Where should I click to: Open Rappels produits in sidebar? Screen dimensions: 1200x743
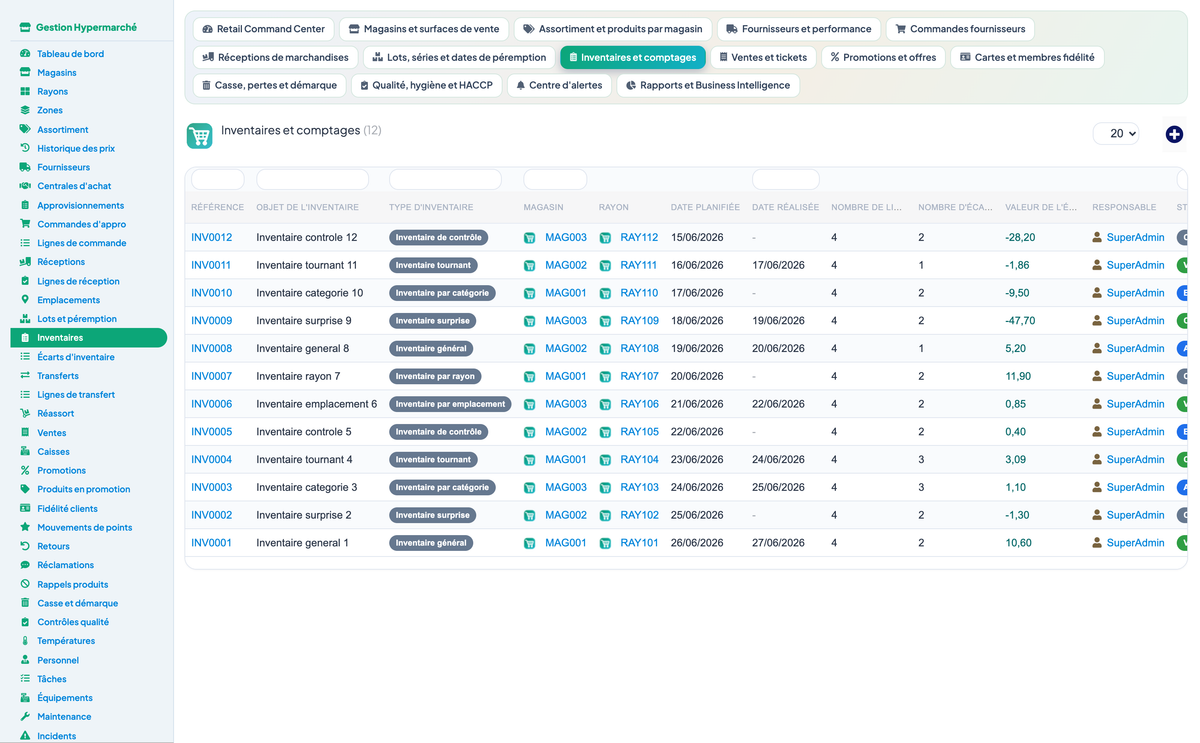click(x=73, y=584)
